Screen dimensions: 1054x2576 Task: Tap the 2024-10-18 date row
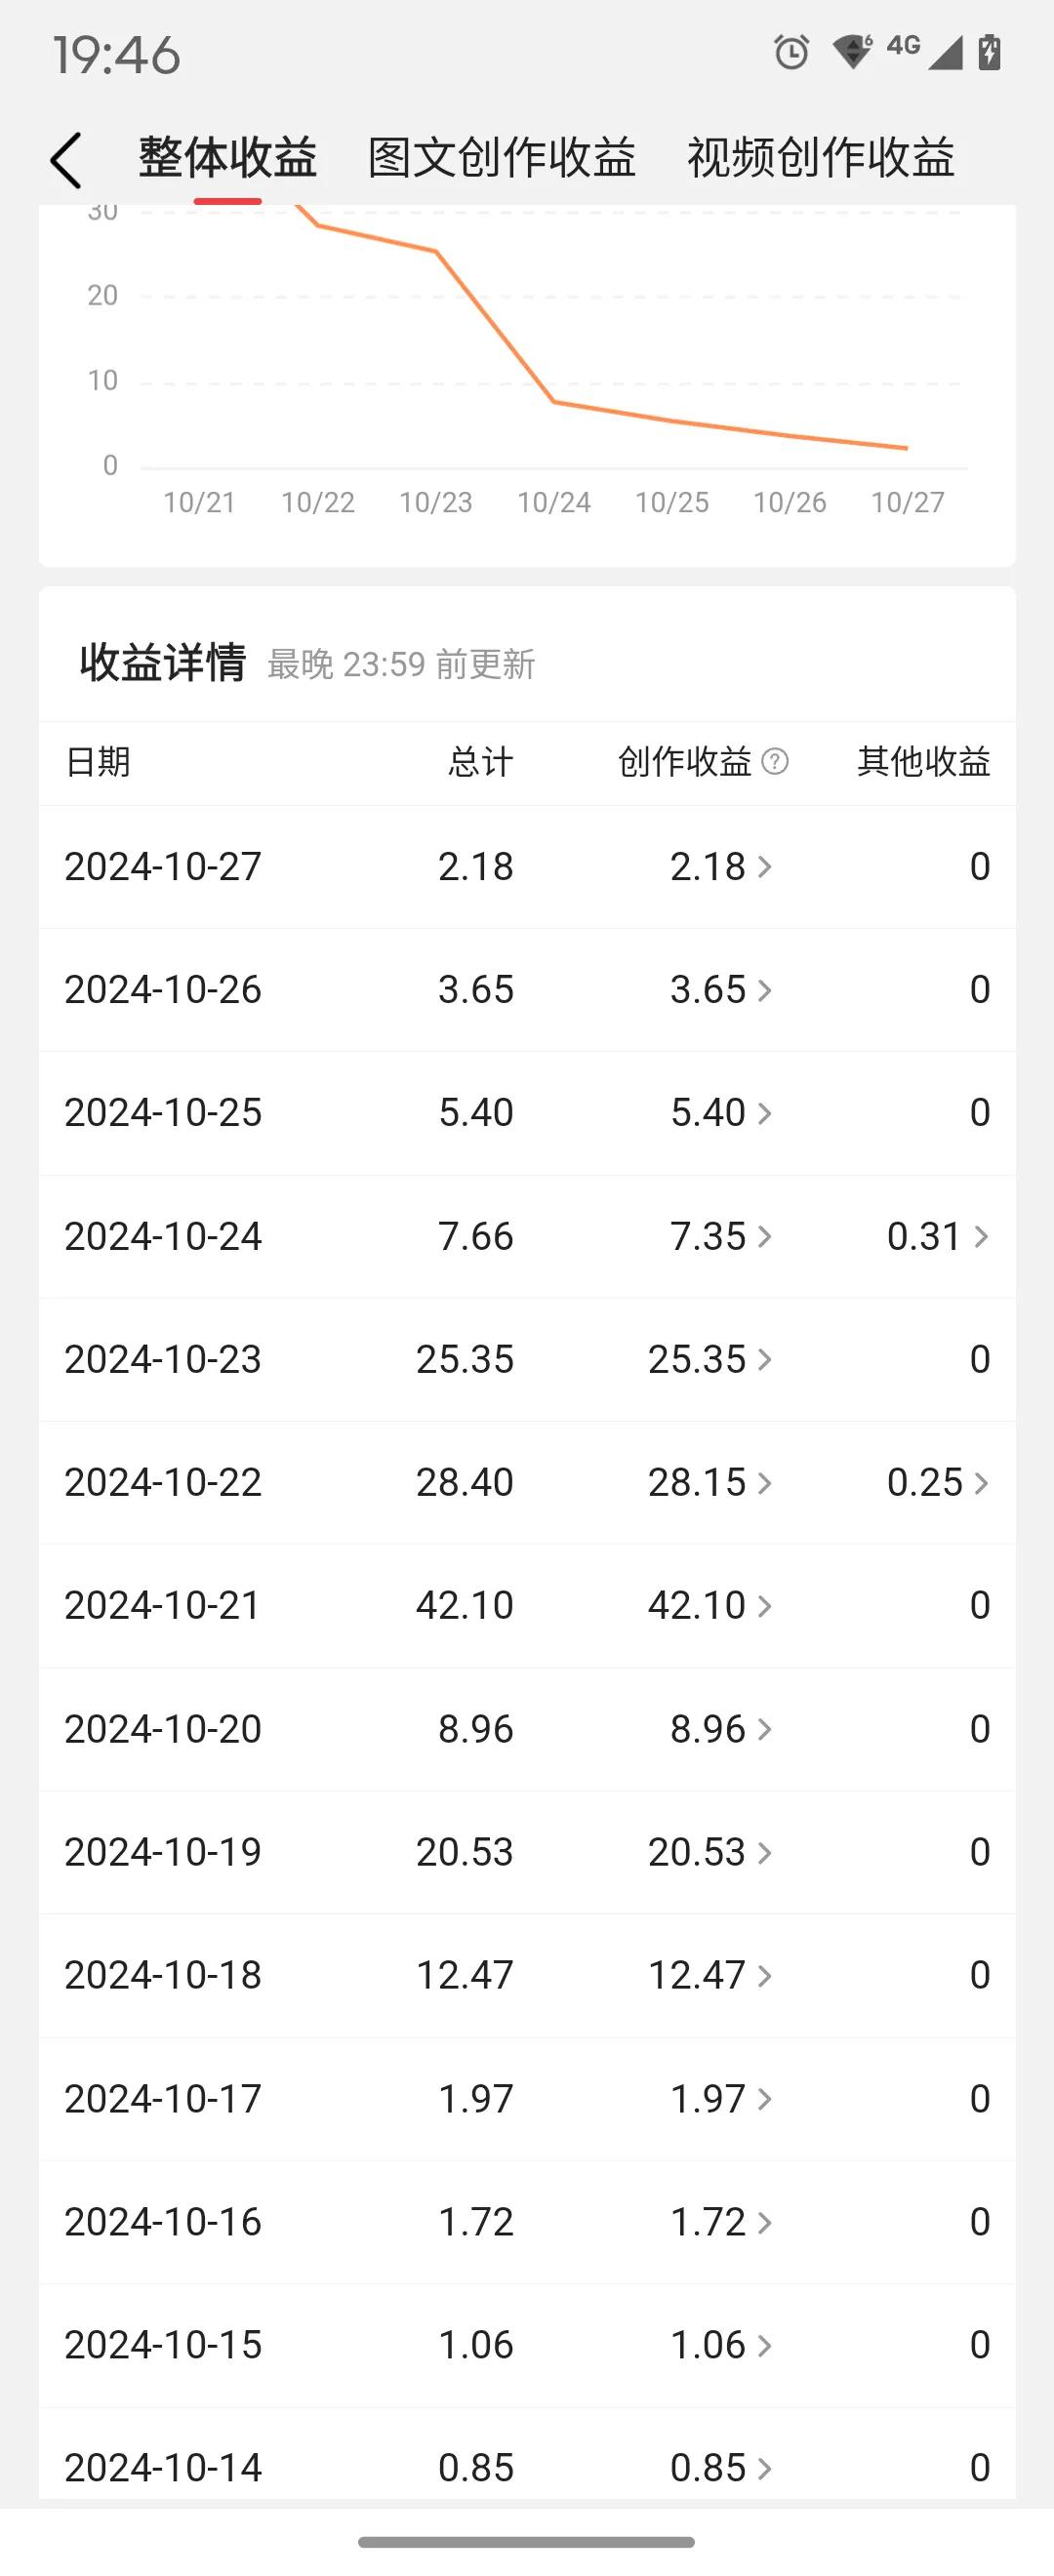click(527, 1976)
